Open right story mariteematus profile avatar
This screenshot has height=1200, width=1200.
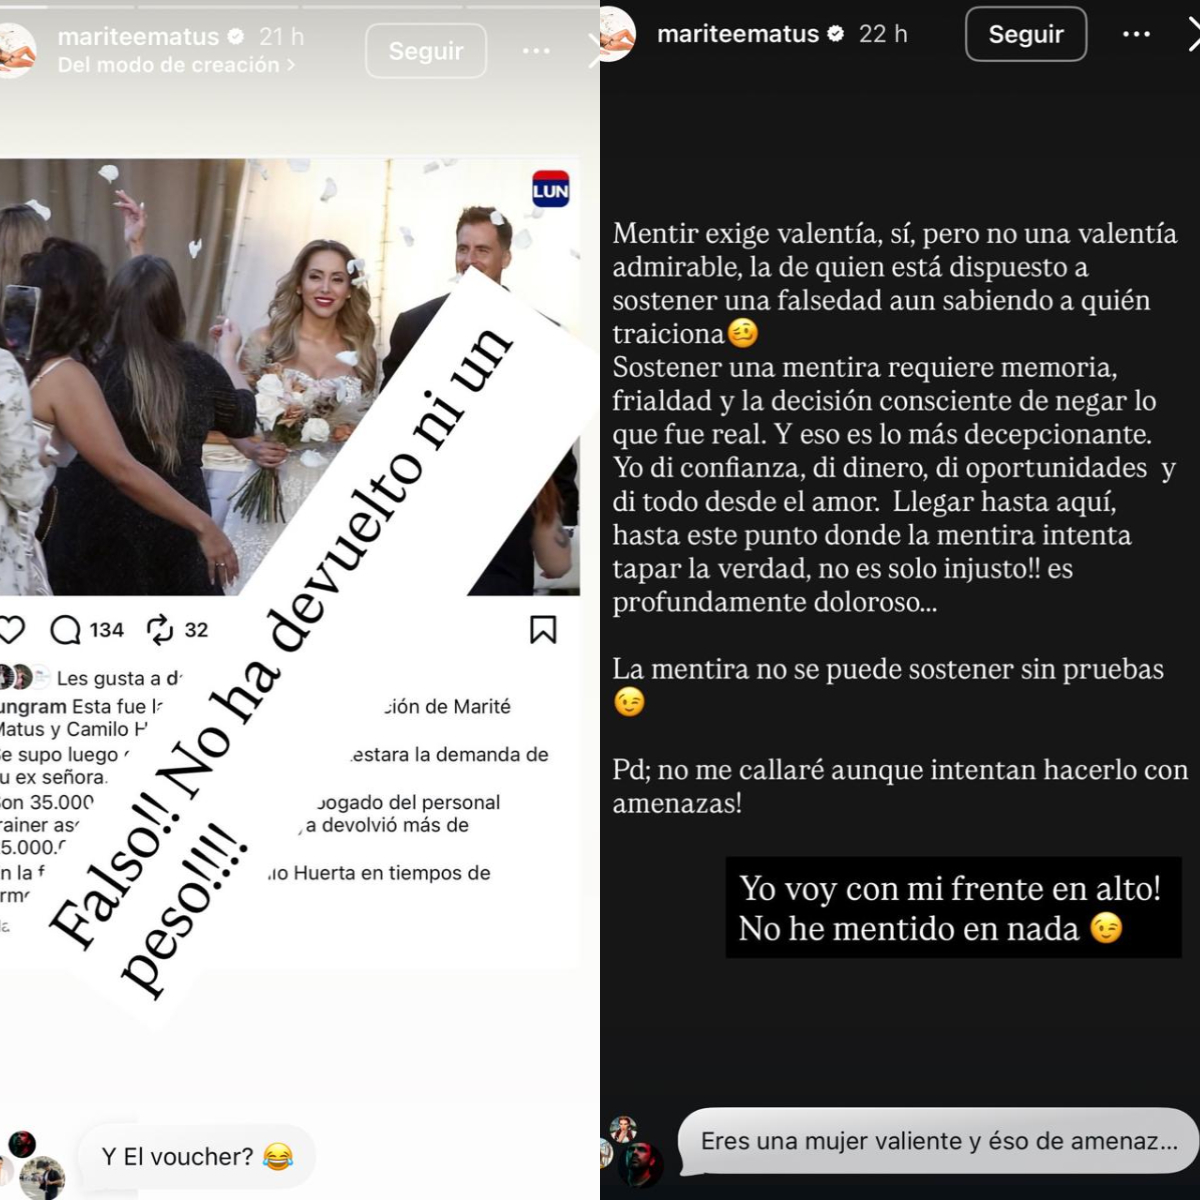tap(616, 33)
